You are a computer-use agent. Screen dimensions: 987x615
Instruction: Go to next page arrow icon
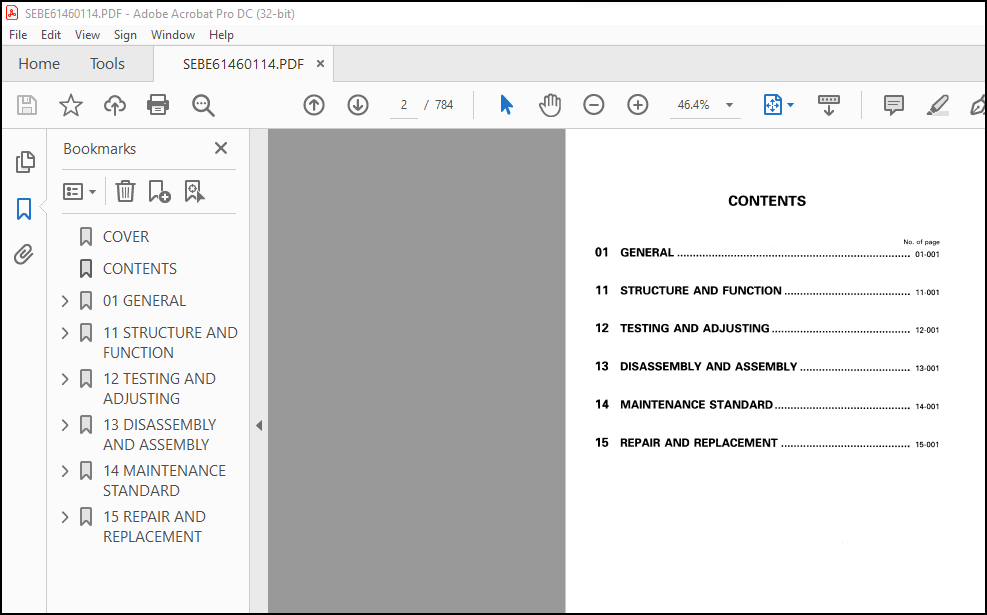point(358,104)
